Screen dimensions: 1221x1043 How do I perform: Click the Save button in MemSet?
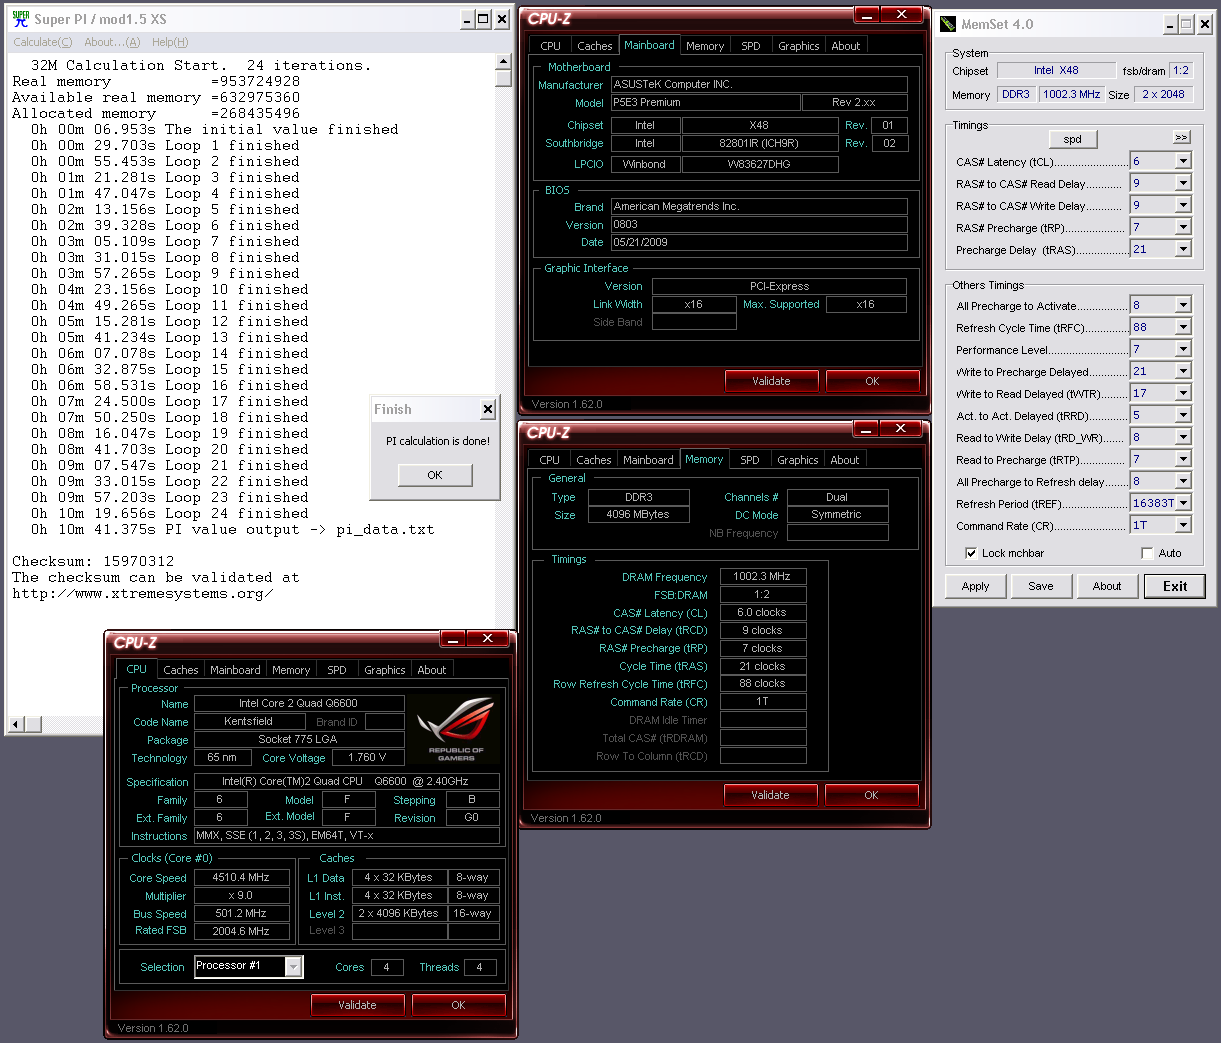(x=1041, y=586)
